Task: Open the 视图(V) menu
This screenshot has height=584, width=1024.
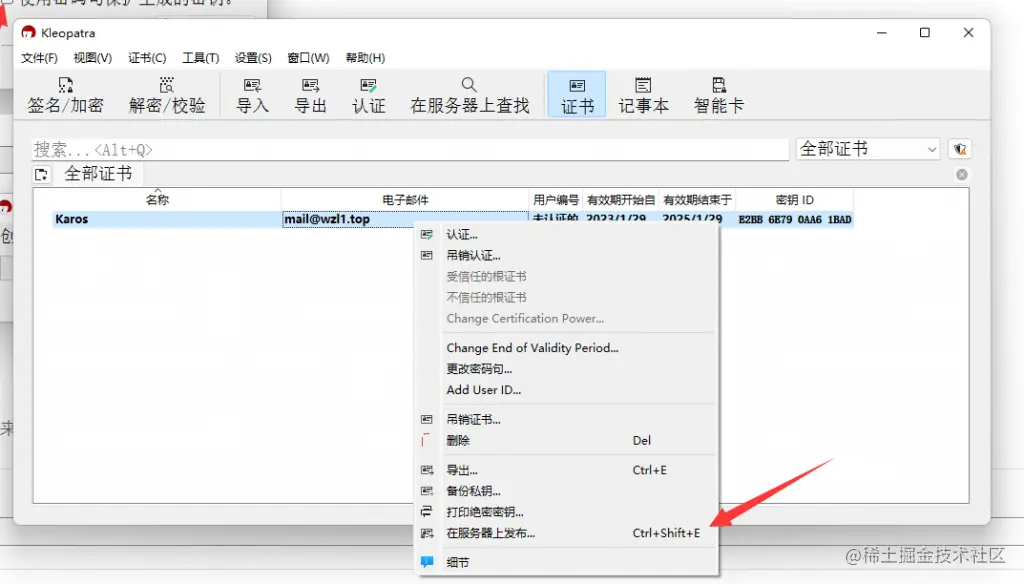Action: coord(93,58)
